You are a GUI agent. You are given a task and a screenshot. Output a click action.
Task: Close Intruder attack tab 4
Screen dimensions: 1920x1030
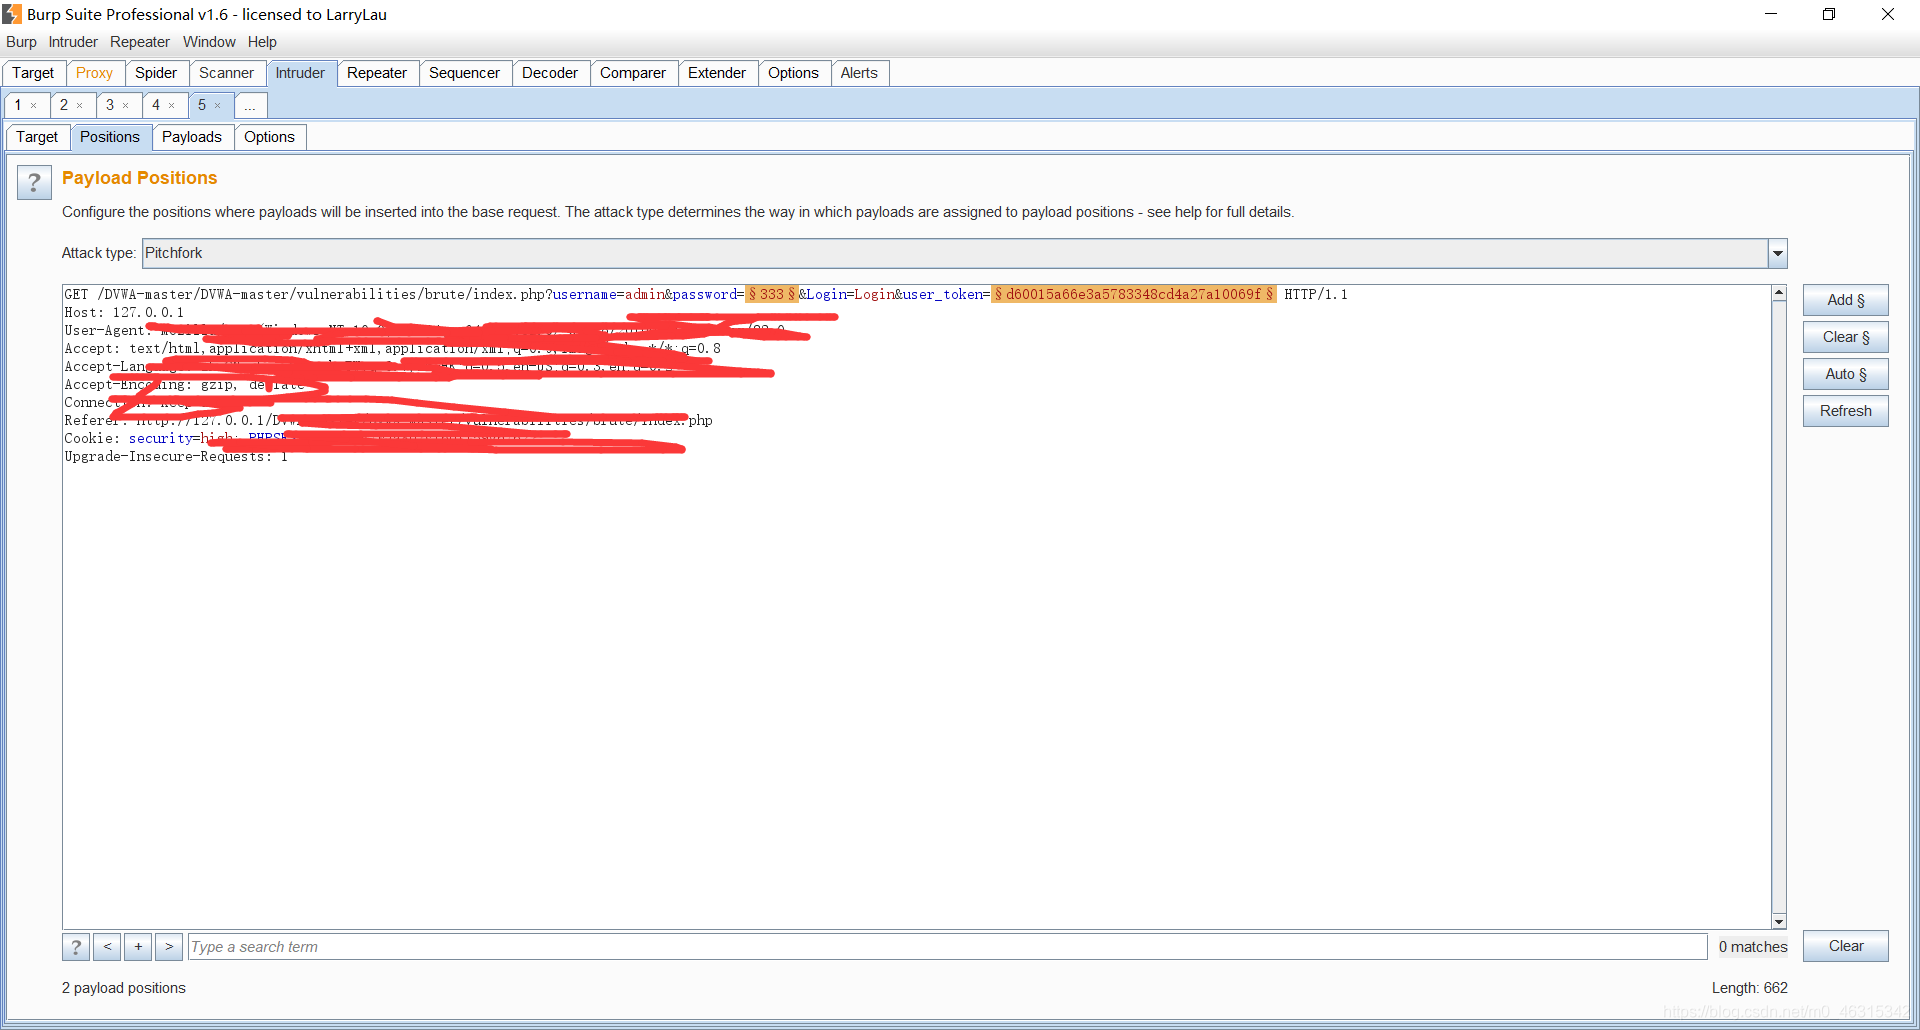(x=172, y=106)
